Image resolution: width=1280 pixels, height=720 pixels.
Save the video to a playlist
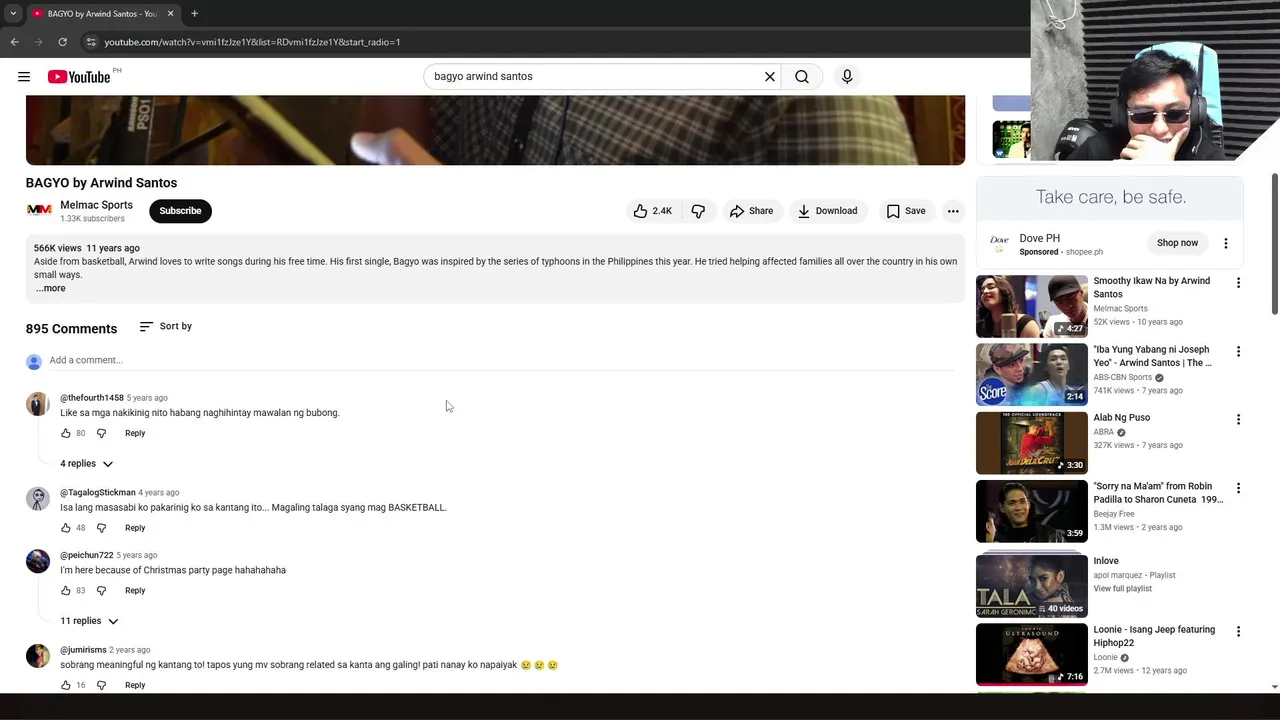906,211
